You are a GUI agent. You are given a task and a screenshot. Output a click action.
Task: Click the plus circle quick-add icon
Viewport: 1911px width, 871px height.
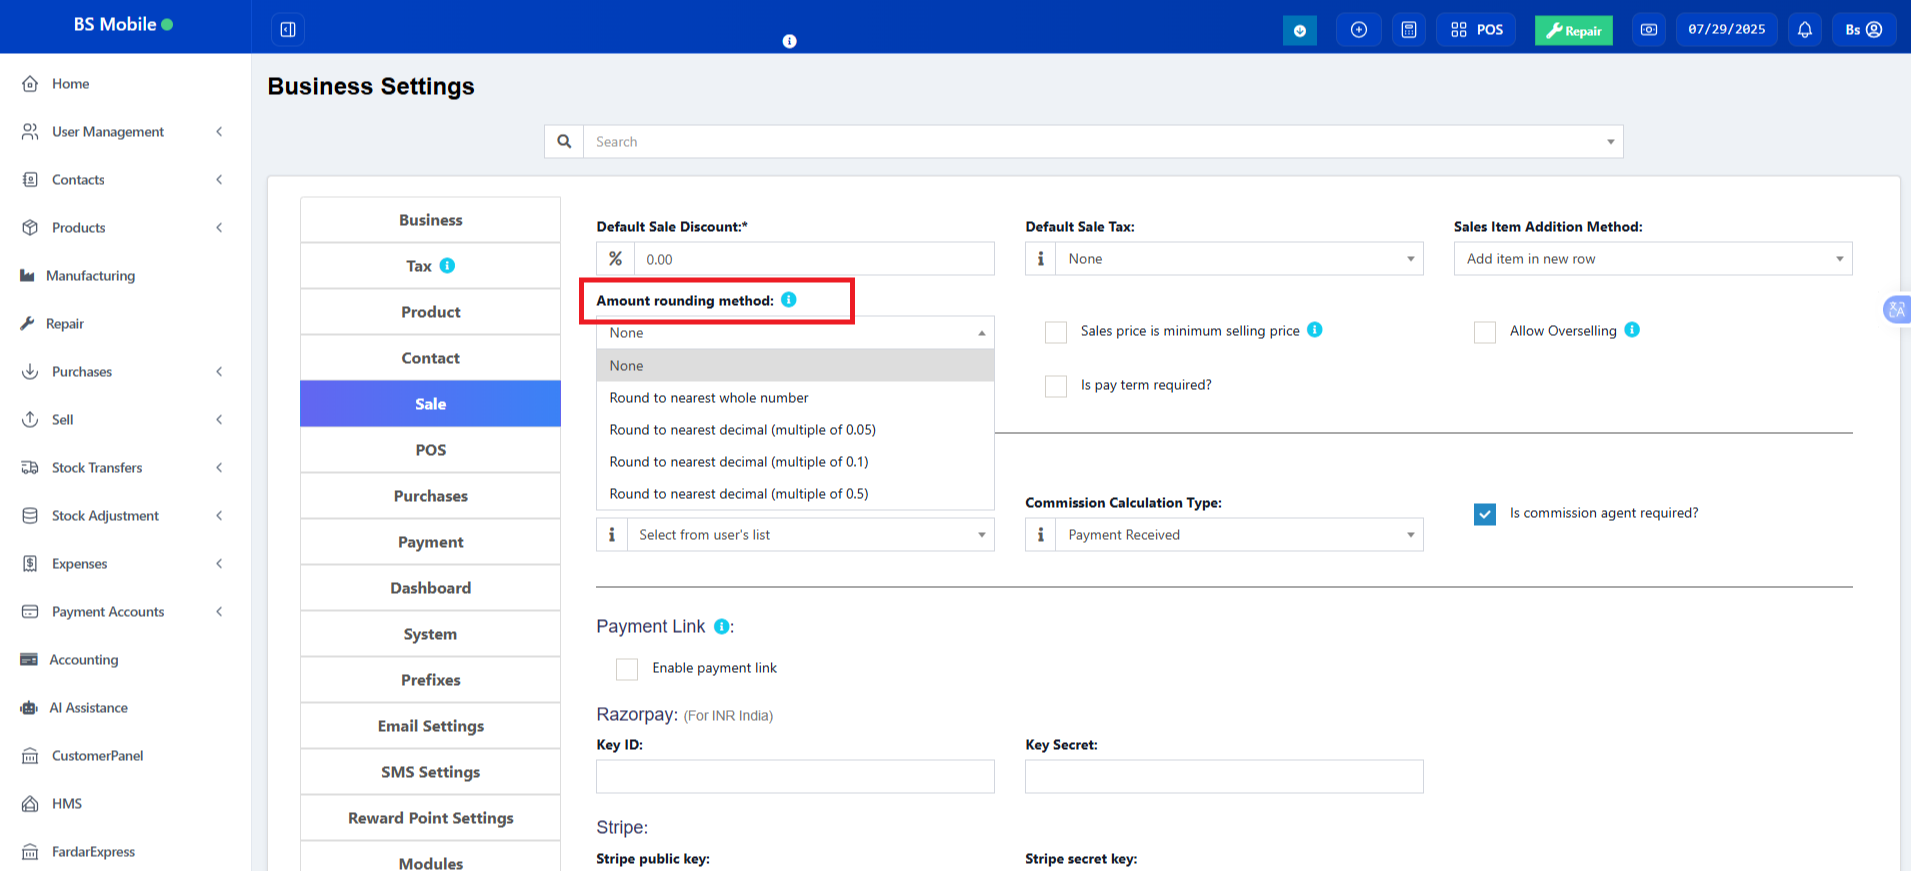pos(1358,30)
